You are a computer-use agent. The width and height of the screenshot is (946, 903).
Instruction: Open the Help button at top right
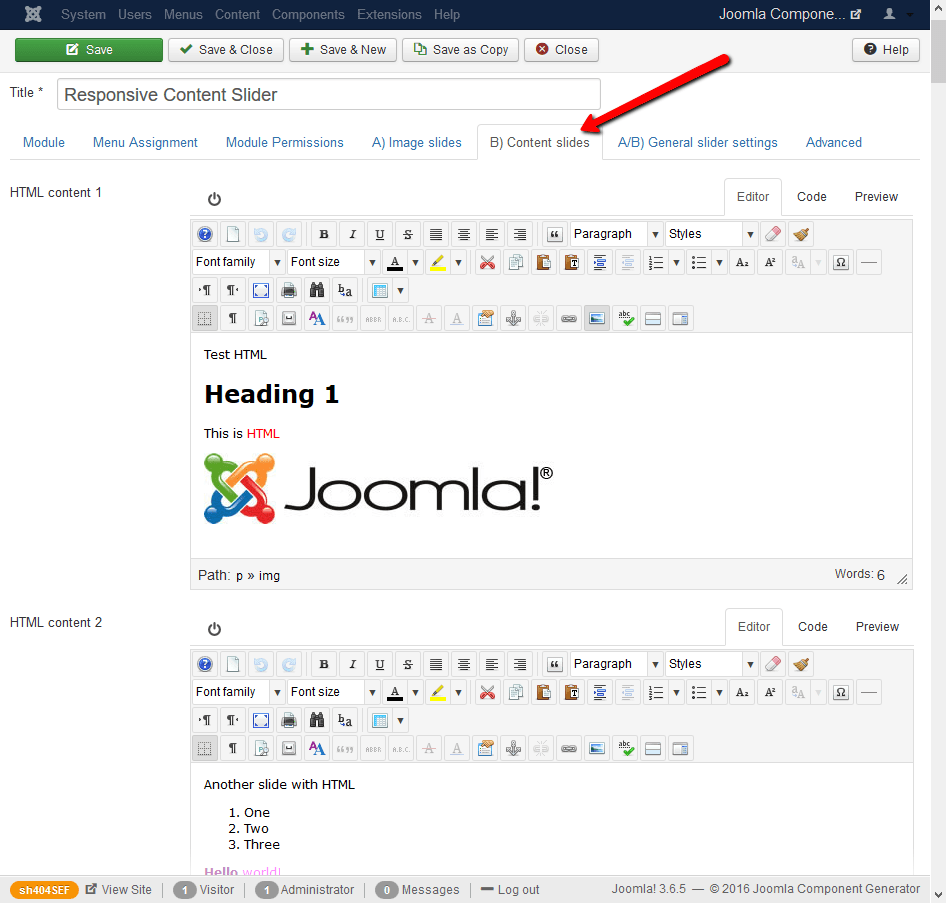pos(886,49)
